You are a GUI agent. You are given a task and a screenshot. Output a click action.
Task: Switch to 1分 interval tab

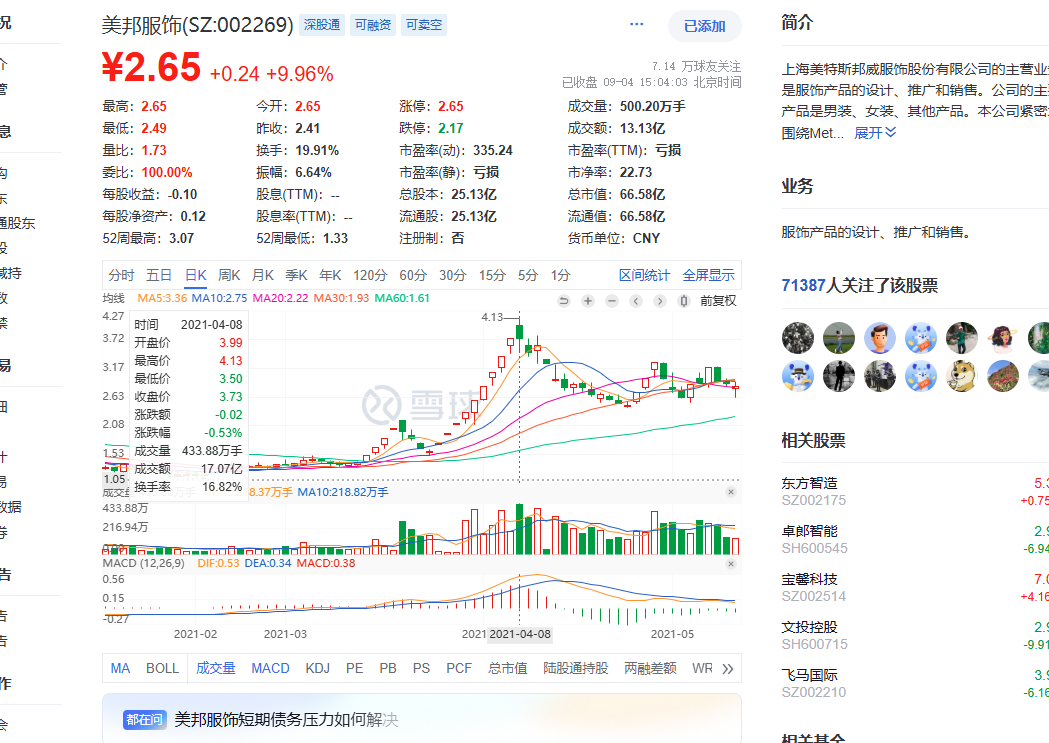[x=561, y=276]
